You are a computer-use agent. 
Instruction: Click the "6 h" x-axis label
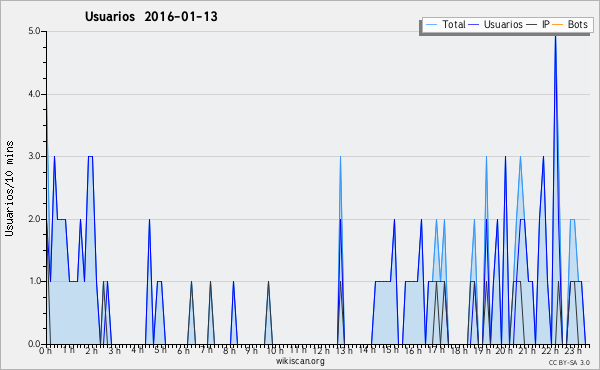183,350
